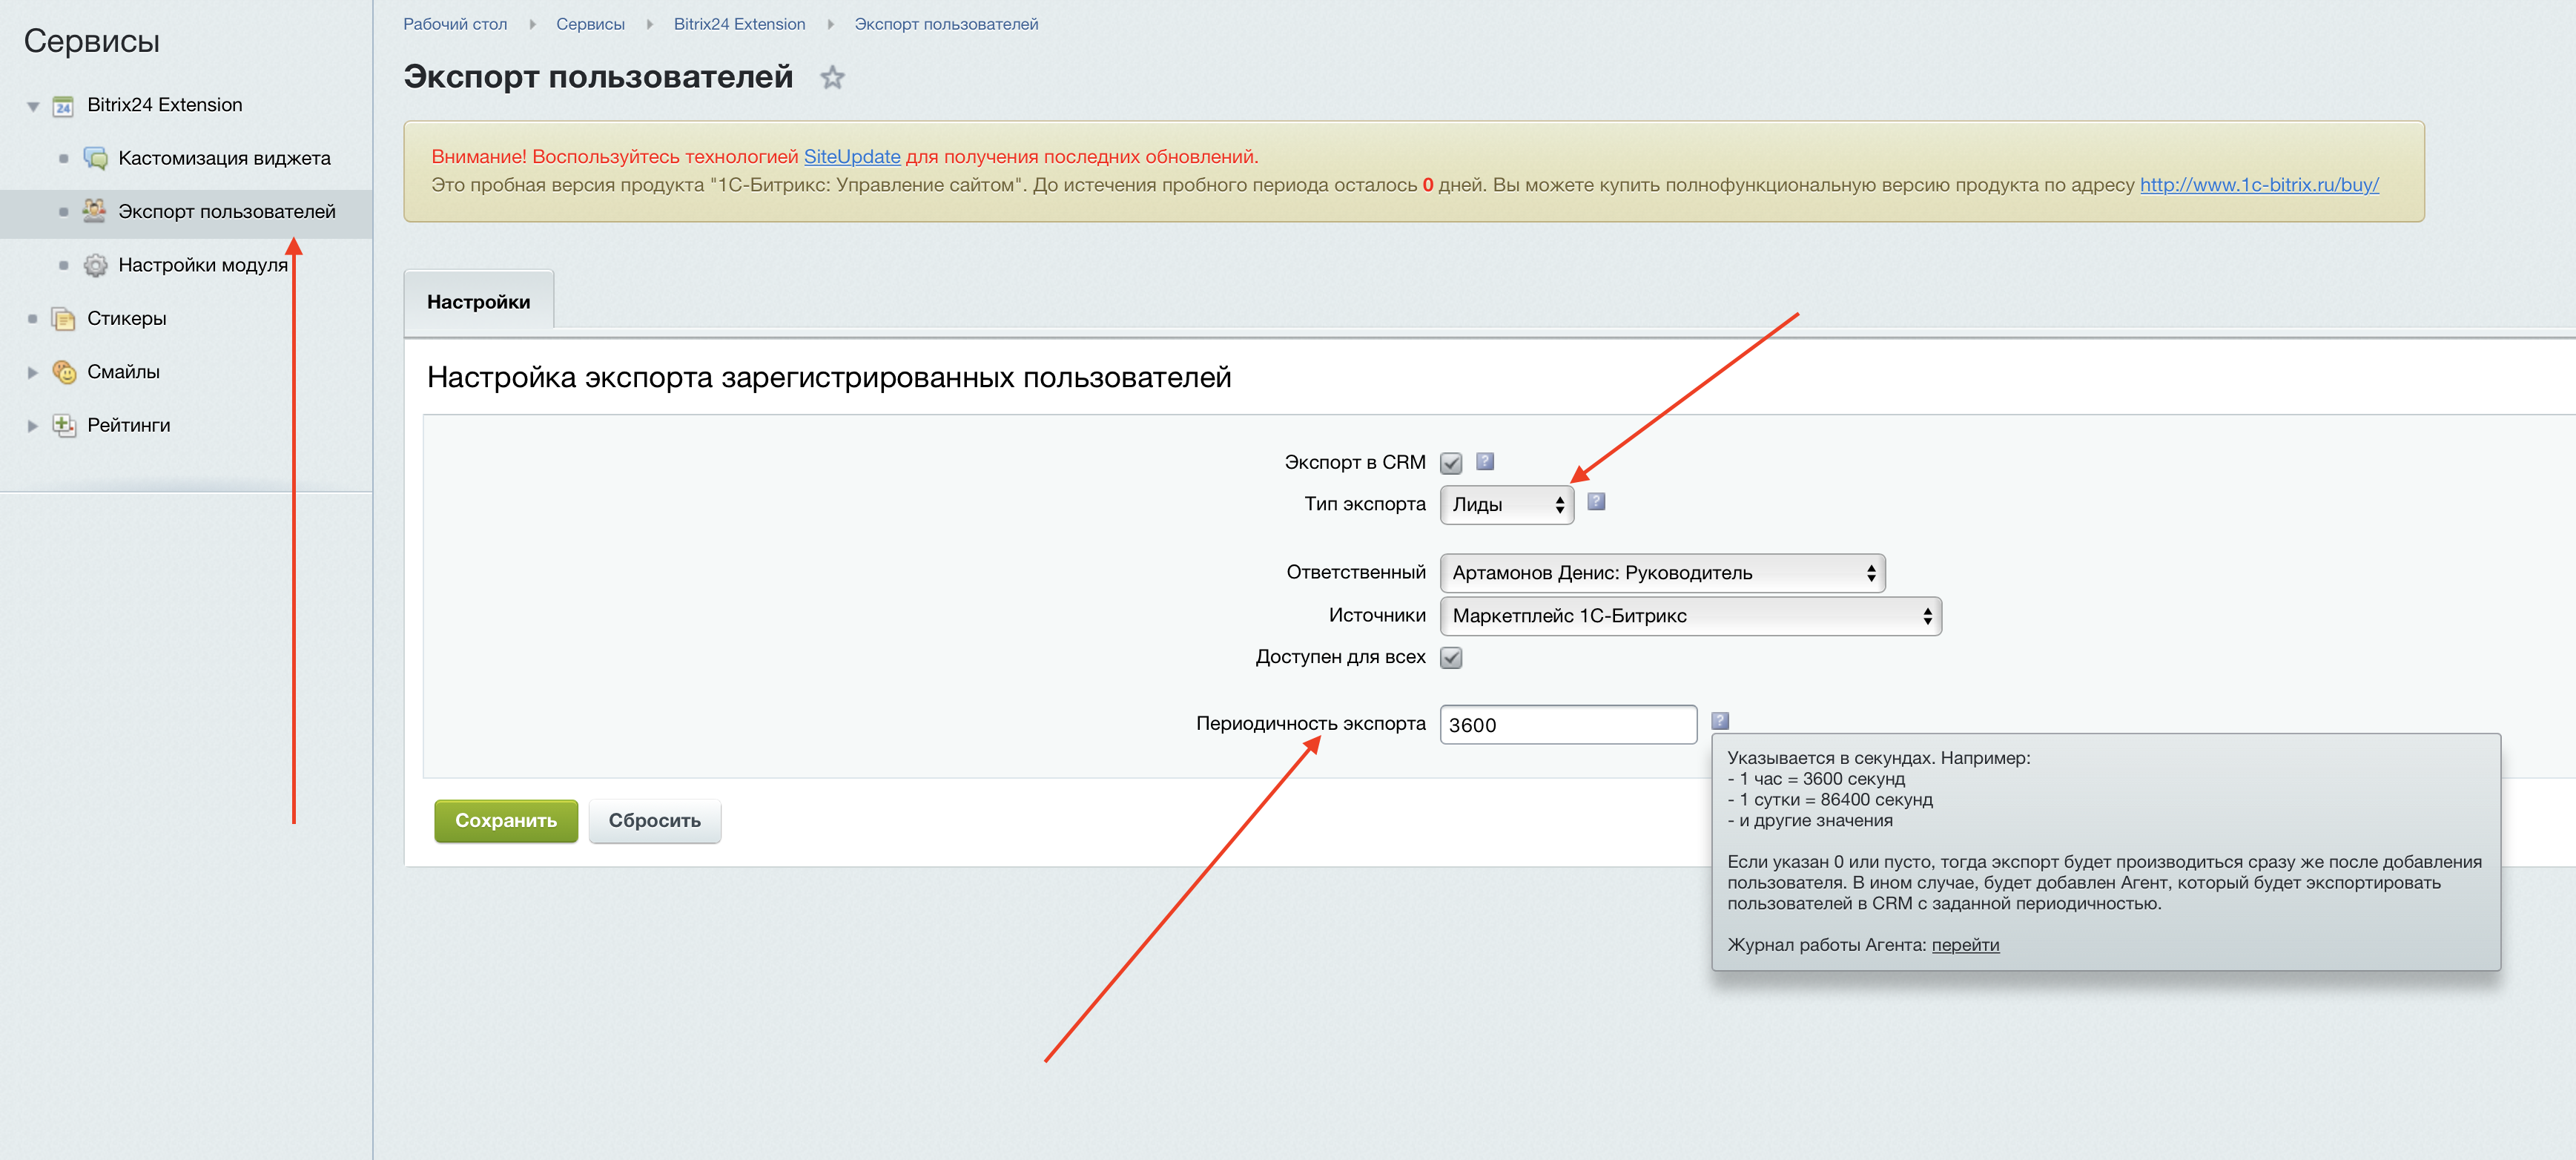
Task: Open the 'Ответственный' dropdown
Action: click(1662, 573)
